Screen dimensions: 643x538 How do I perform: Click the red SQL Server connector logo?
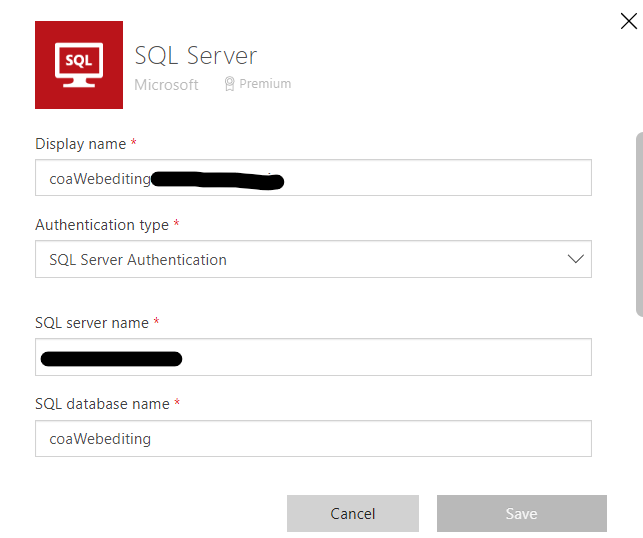point(79,65)
